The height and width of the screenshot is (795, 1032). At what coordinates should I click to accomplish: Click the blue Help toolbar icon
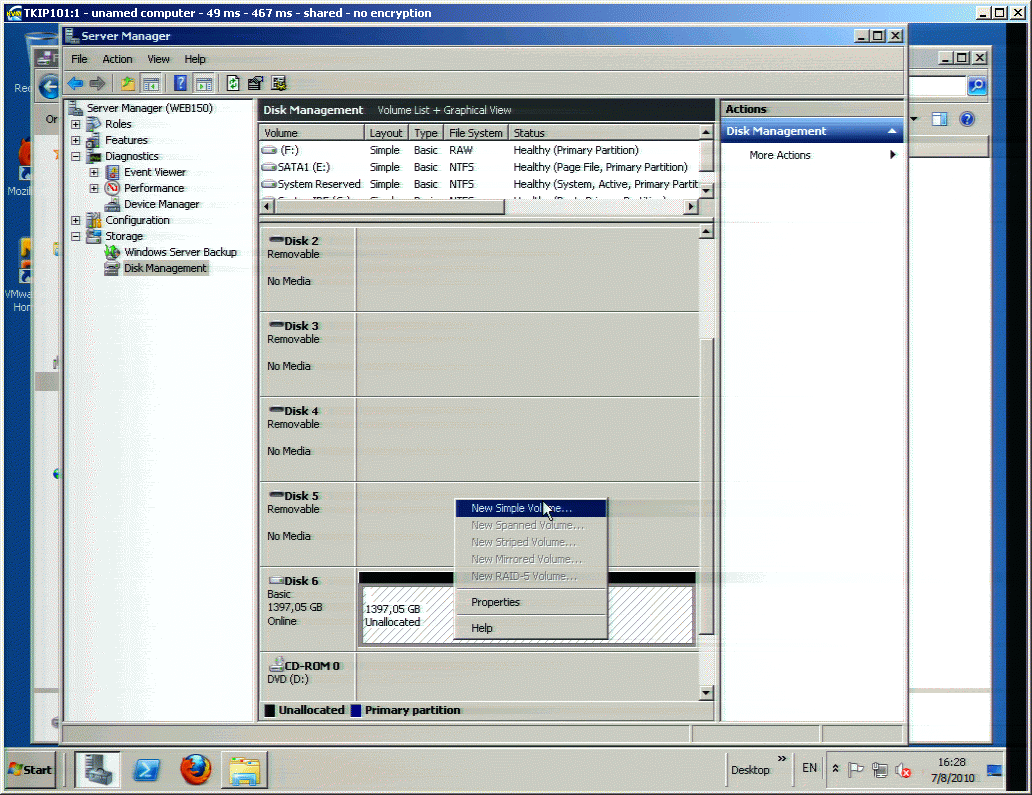click(180, 84)
